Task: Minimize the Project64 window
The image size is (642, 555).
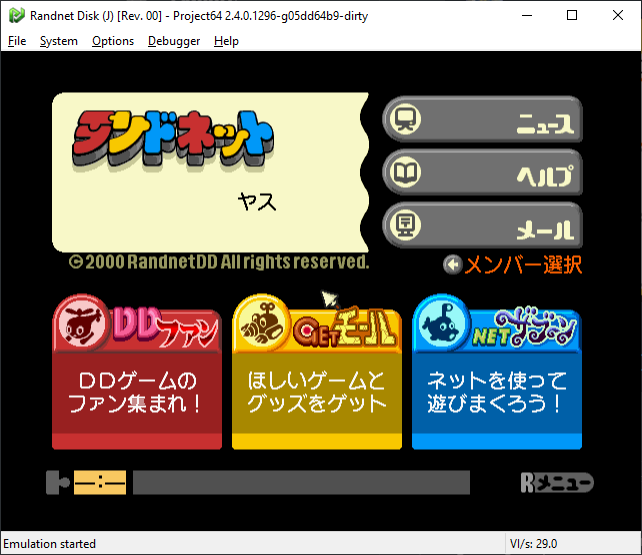Action: 527,15
